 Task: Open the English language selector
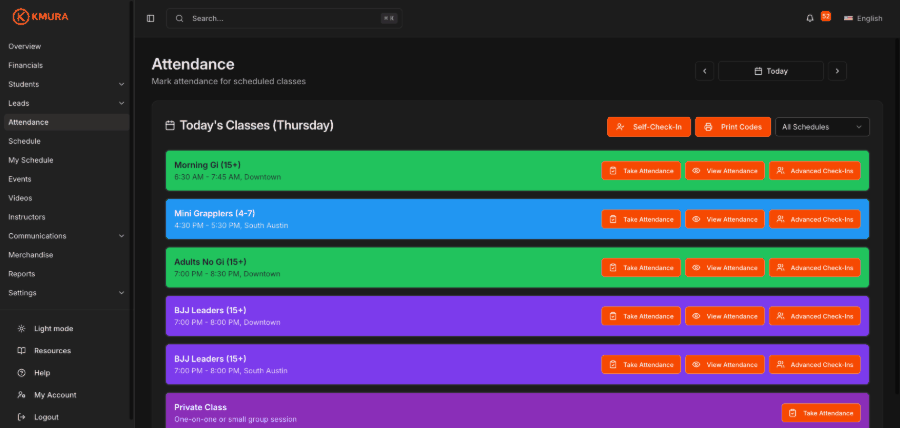point(863,18)
